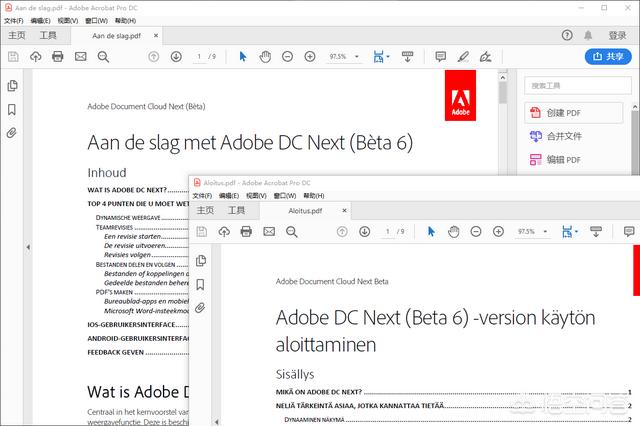This screenshot has height=426, width=640.
Task: Go to previous page in Aloitus window
Action: click(x=342, y=232)
